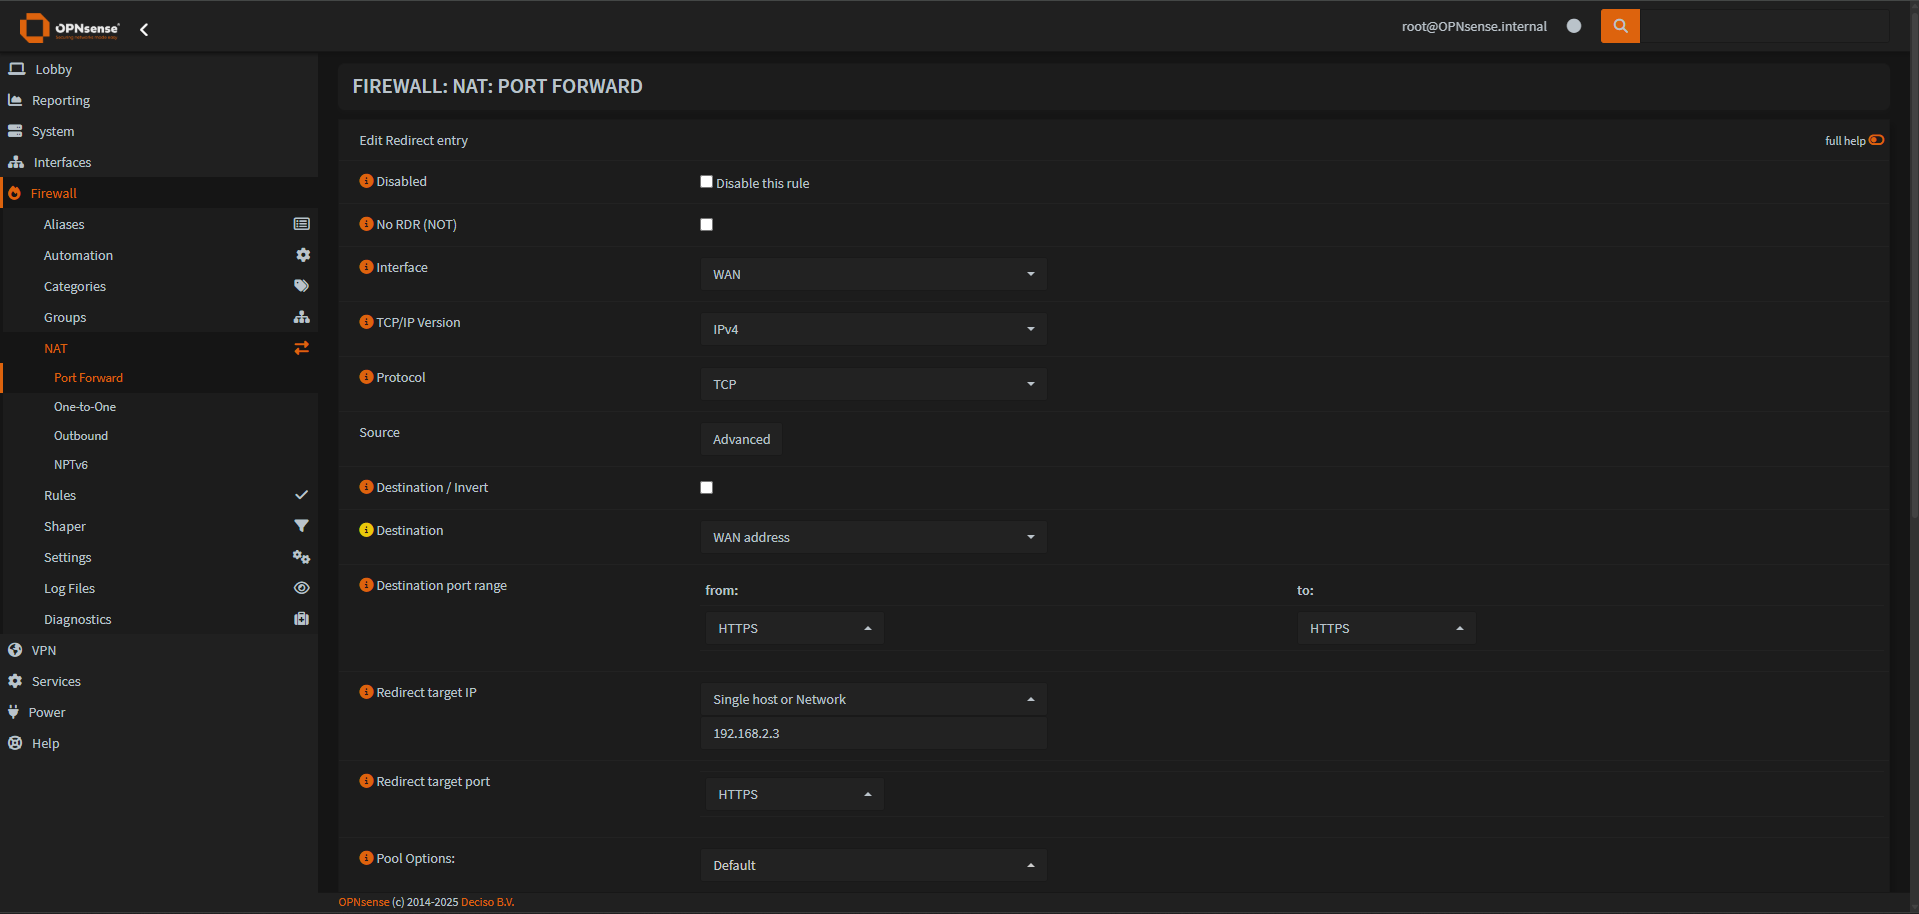The height and width of the screenshot is (914, 1919).
Task: Enable the No RDR (NOT) checkbox
Action: [706, 225]
